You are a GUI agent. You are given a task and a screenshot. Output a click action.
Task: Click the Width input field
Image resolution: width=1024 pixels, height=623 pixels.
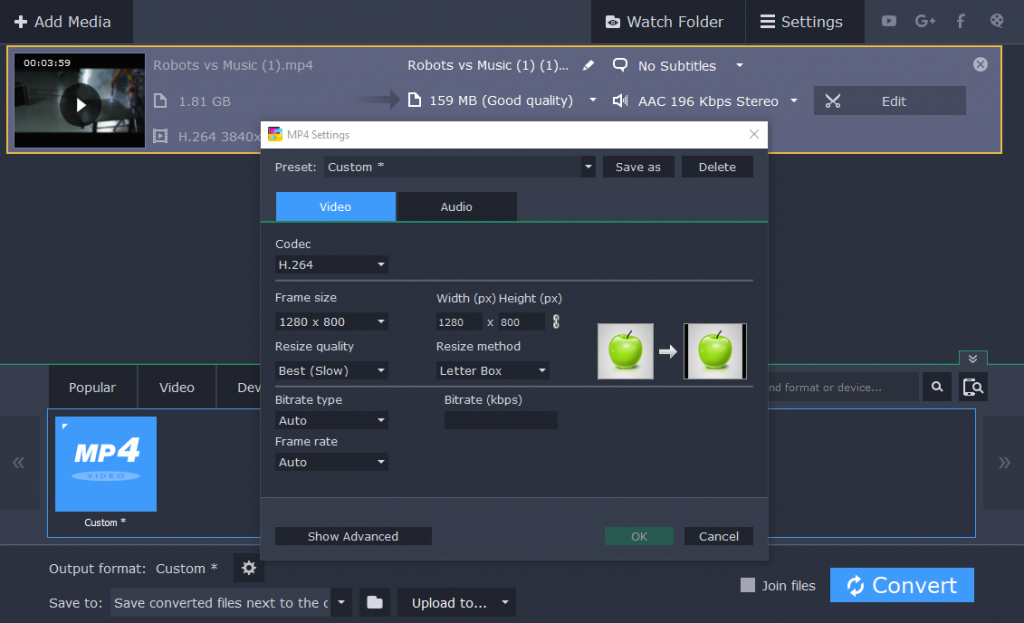click(459, 322)
